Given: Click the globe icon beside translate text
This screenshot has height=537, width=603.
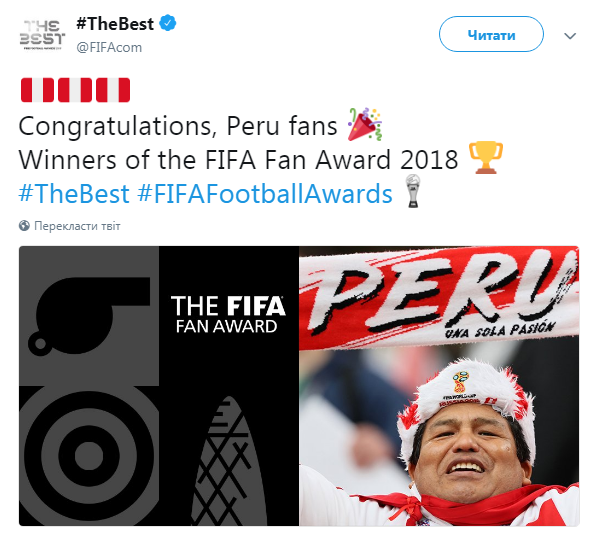Looking at the screenshot, I should click(24, 226).
